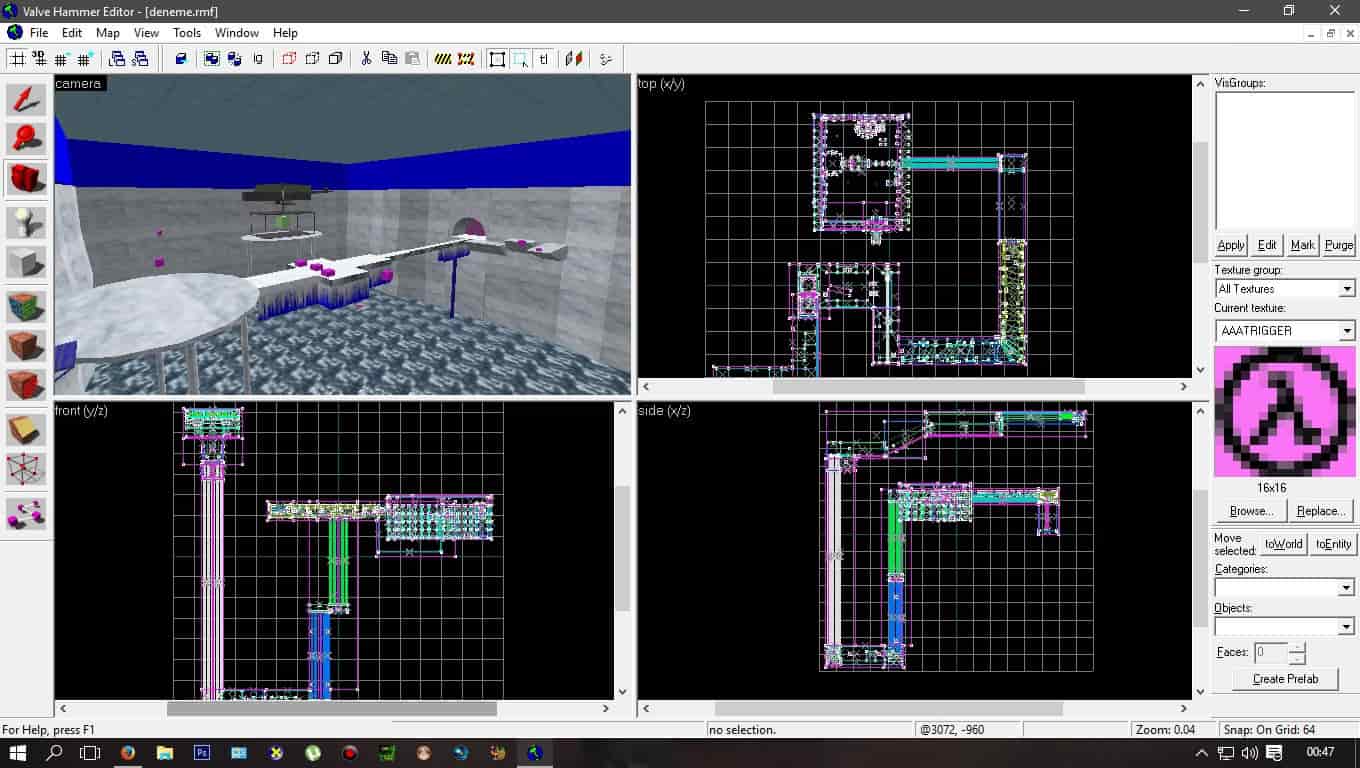Click the AAATRIGGER texture preview
Screen dimensions: 1360x768
click(x=1285, y=412)
